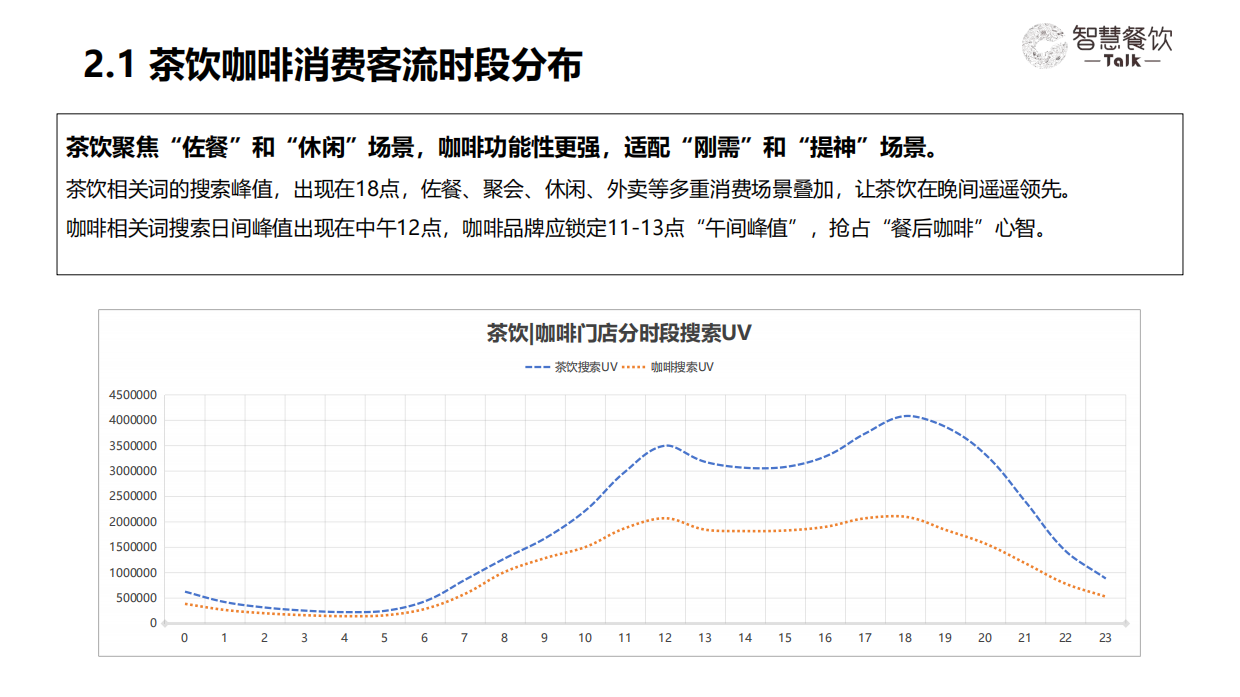Click x-axis hour label 21

click(x=1025, y=638)
